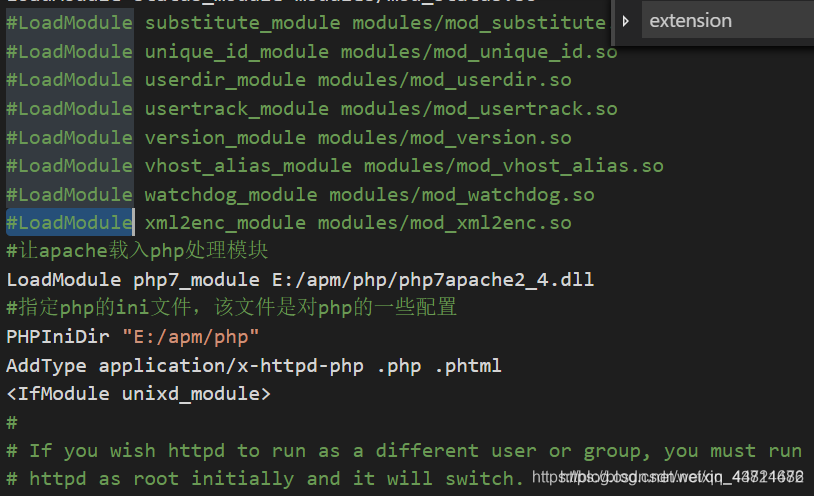The height and width of the screenshot is (496, 814).
Task: Click '<IfModule unixd_module>' line
Action: point(139,394)
